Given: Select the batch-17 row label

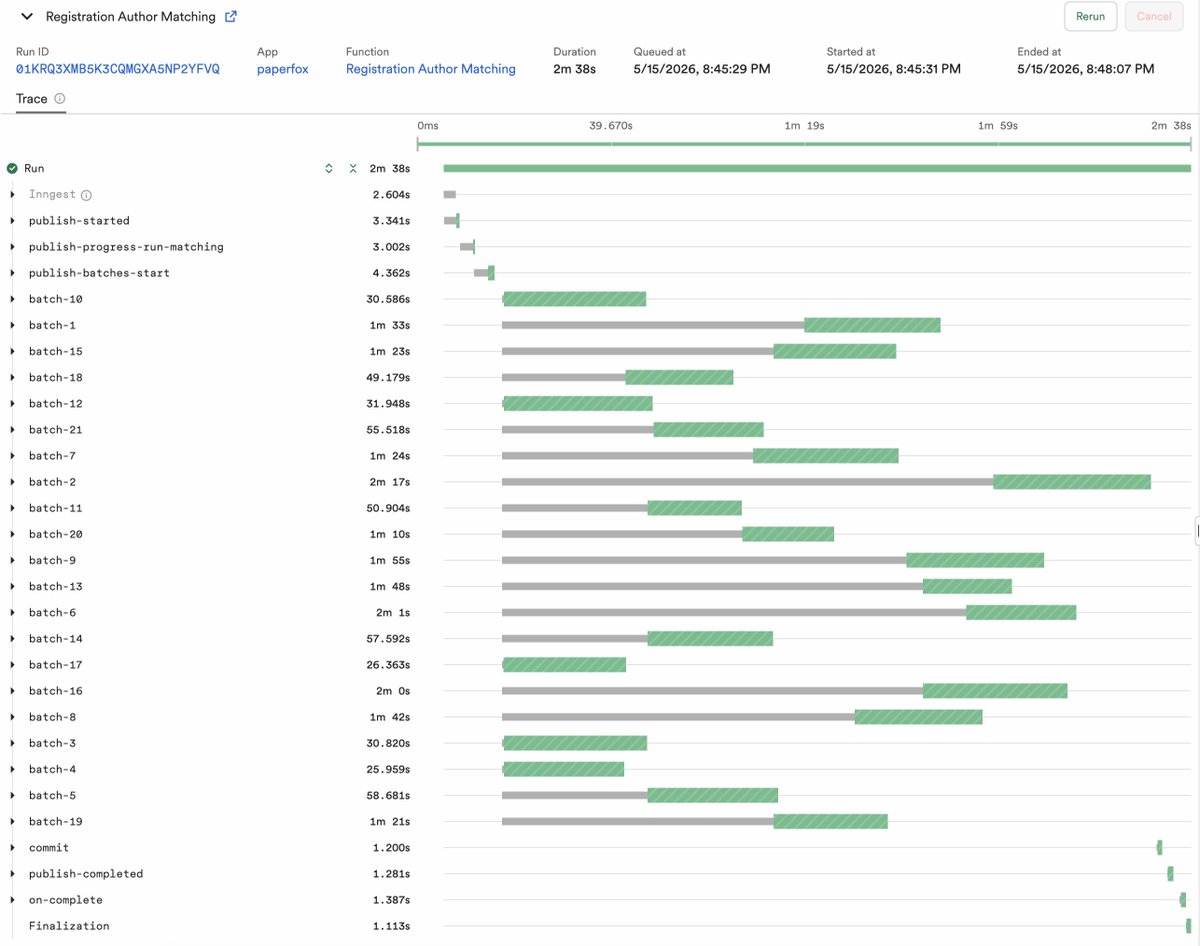Looking at the screenshot, I should pos(56,665).
